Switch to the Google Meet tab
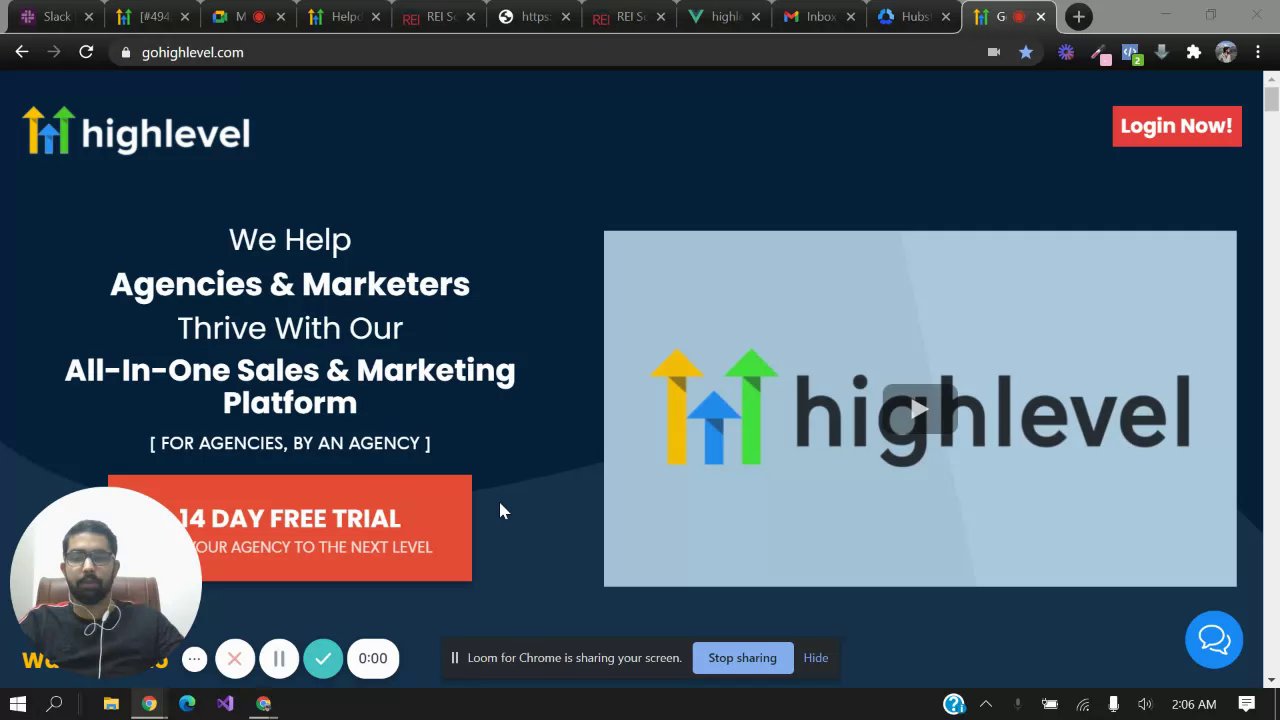The width and height of the screenshot is (1280, 720). coord(247,17)
